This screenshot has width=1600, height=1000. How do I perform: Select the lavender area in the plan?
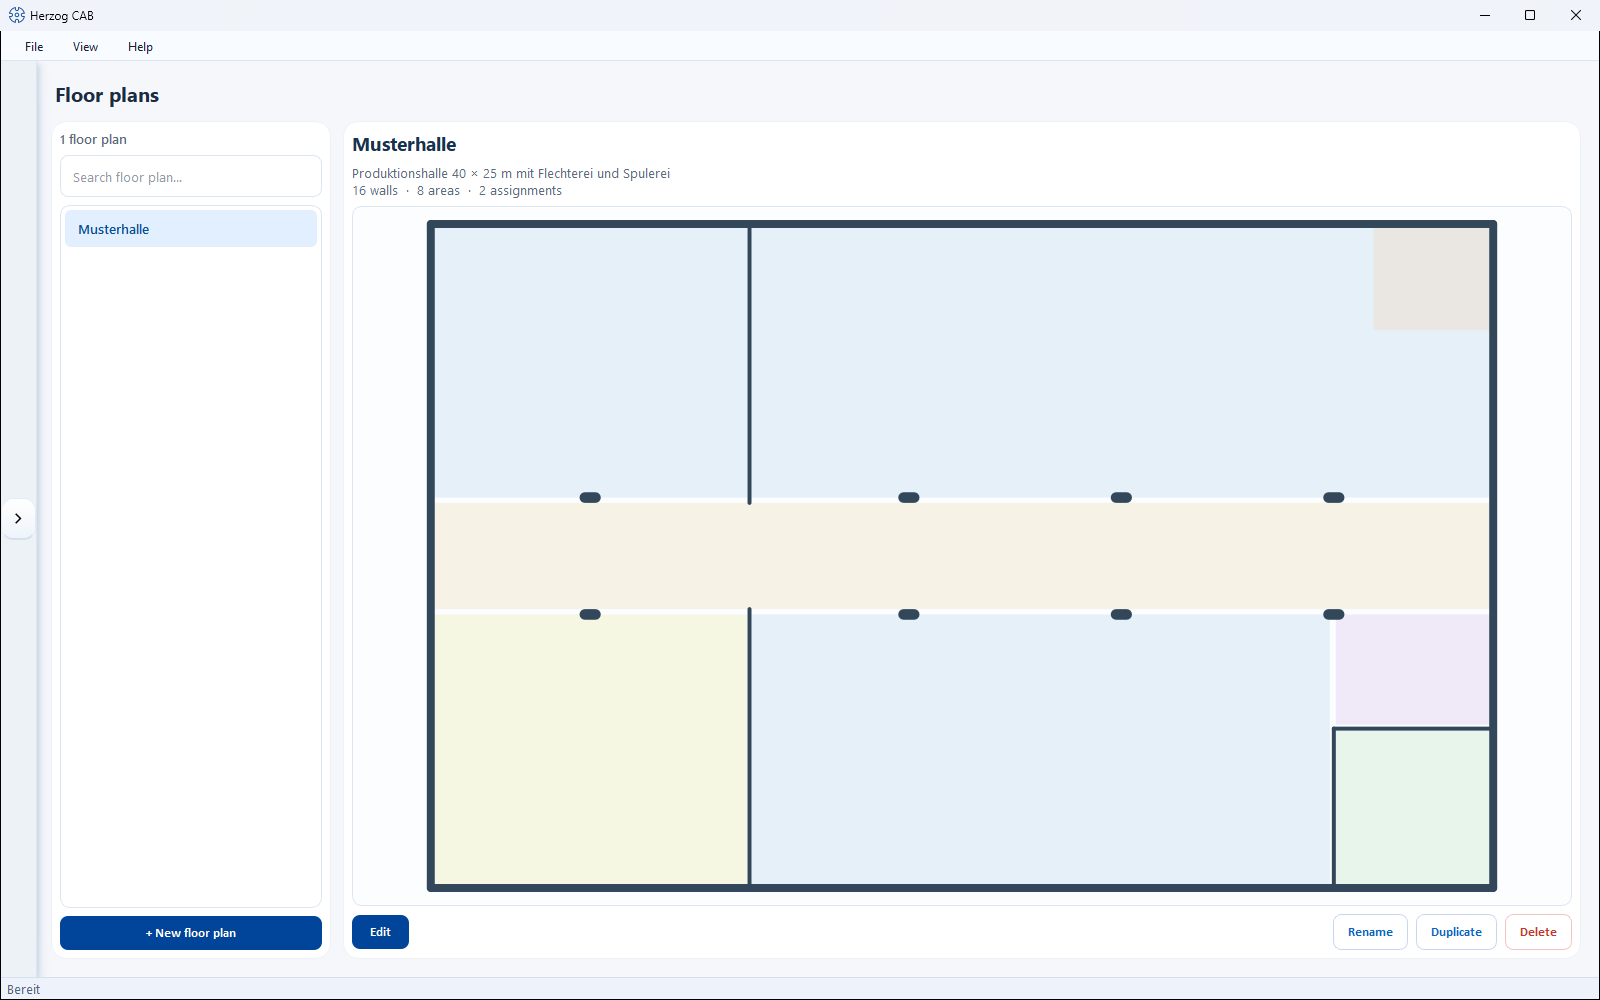coord(1412,670)
